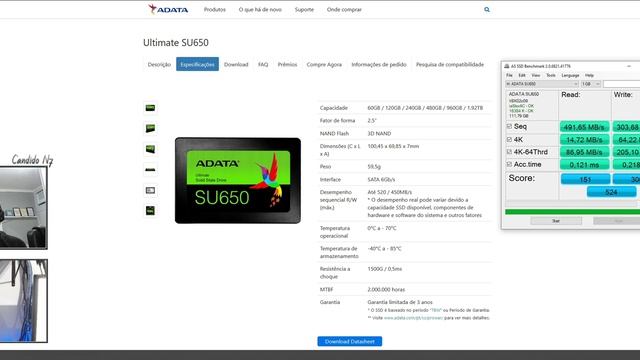640x360 pixels.
Task: Click the Acc.time read result 0,121 ms
Action: (584, 164)
